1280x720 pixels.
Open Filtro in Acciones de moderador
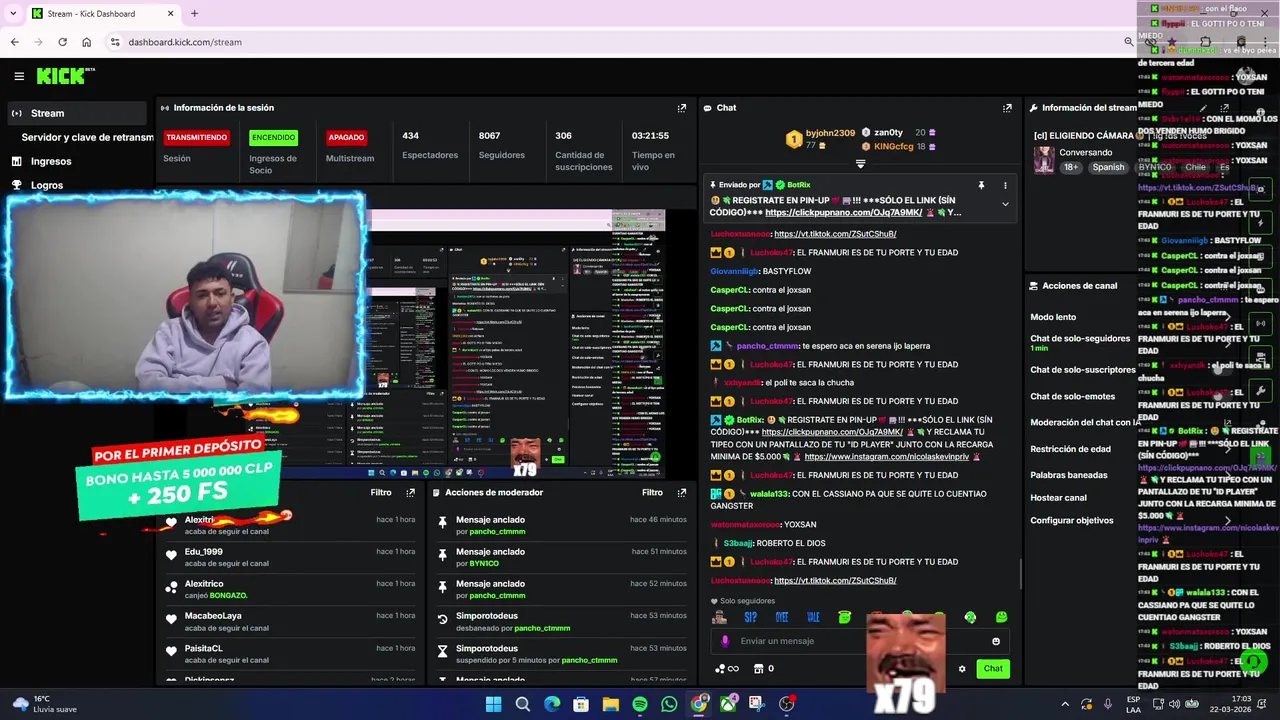click(x=652, y=493)
